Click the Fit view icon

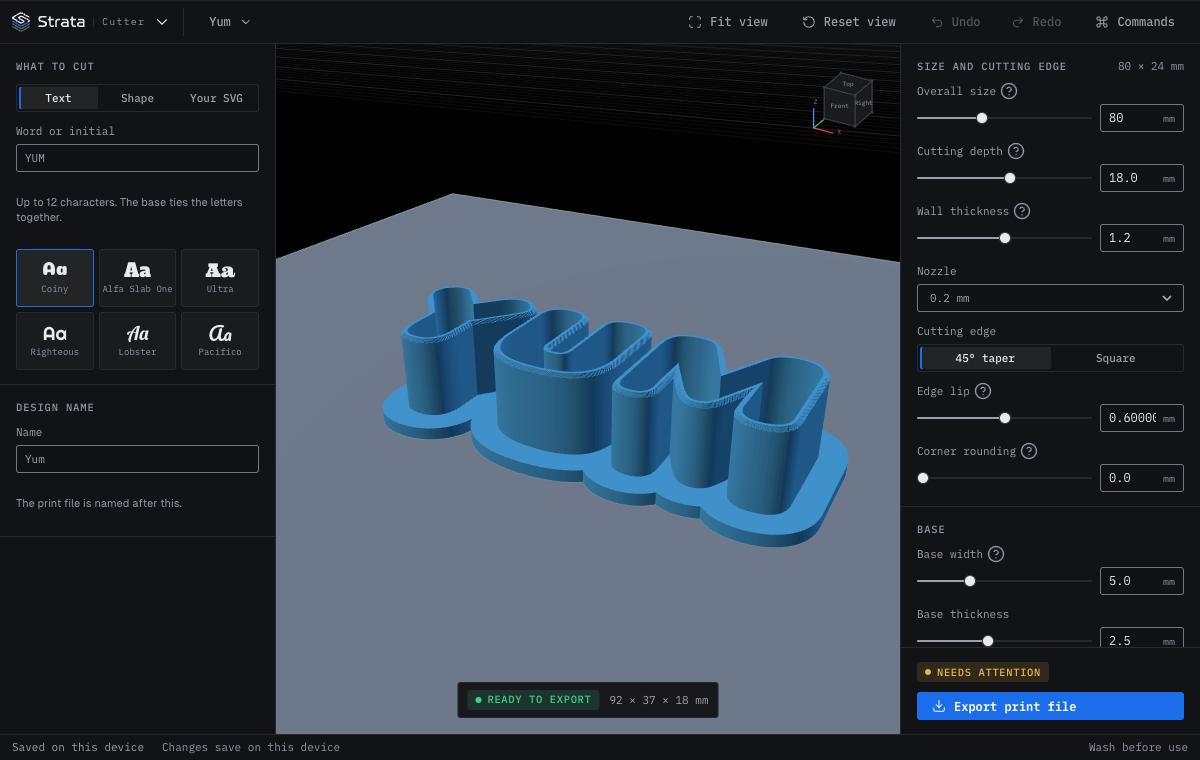[x=695, y=22]
